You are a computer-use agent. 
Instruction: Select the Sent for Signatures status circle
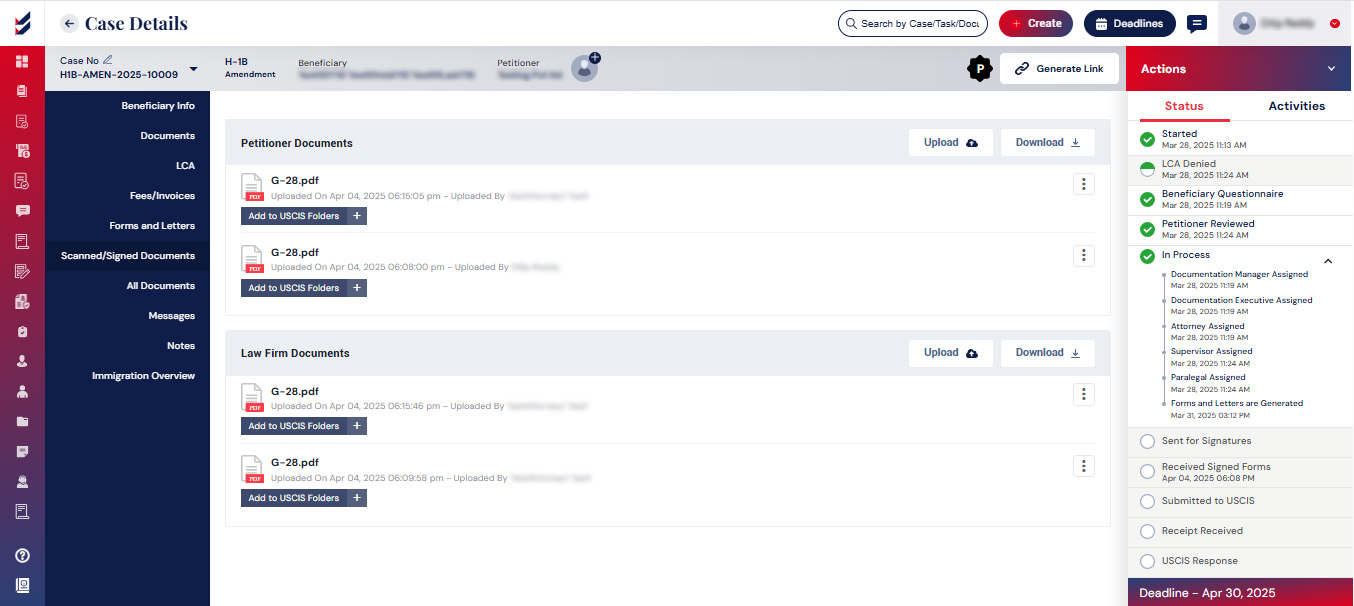(x=1147, y=441)
